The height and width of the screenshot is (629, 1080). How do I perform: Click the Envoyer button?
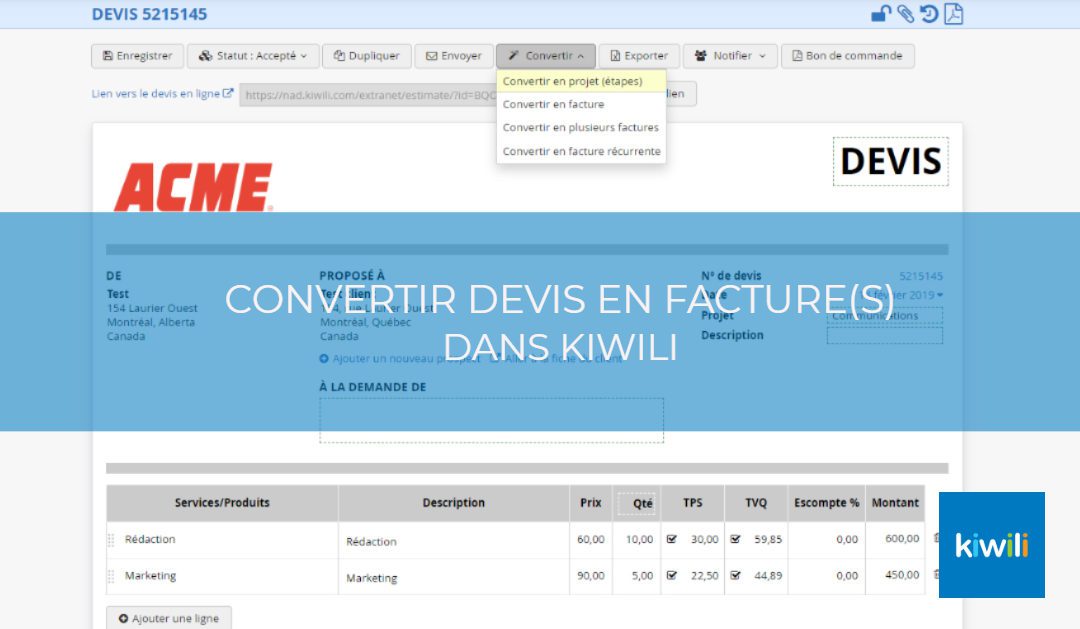(x=454, y=56)
